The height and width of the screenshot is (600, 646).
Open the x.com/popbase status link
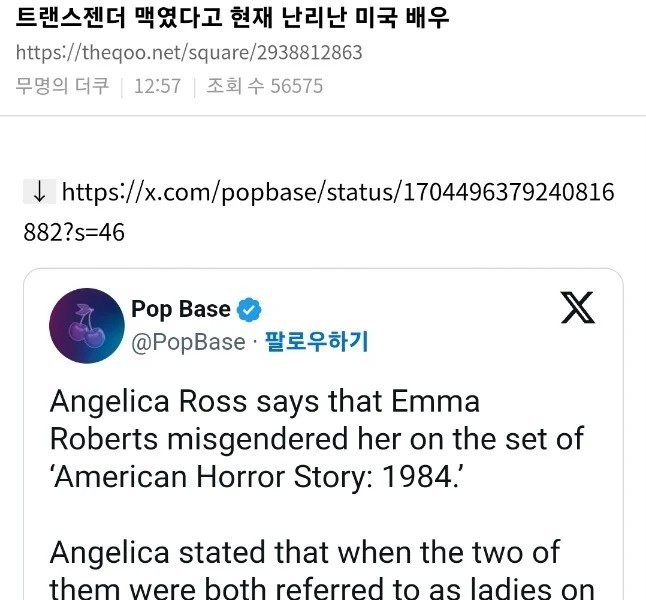[x=338, y=192]
